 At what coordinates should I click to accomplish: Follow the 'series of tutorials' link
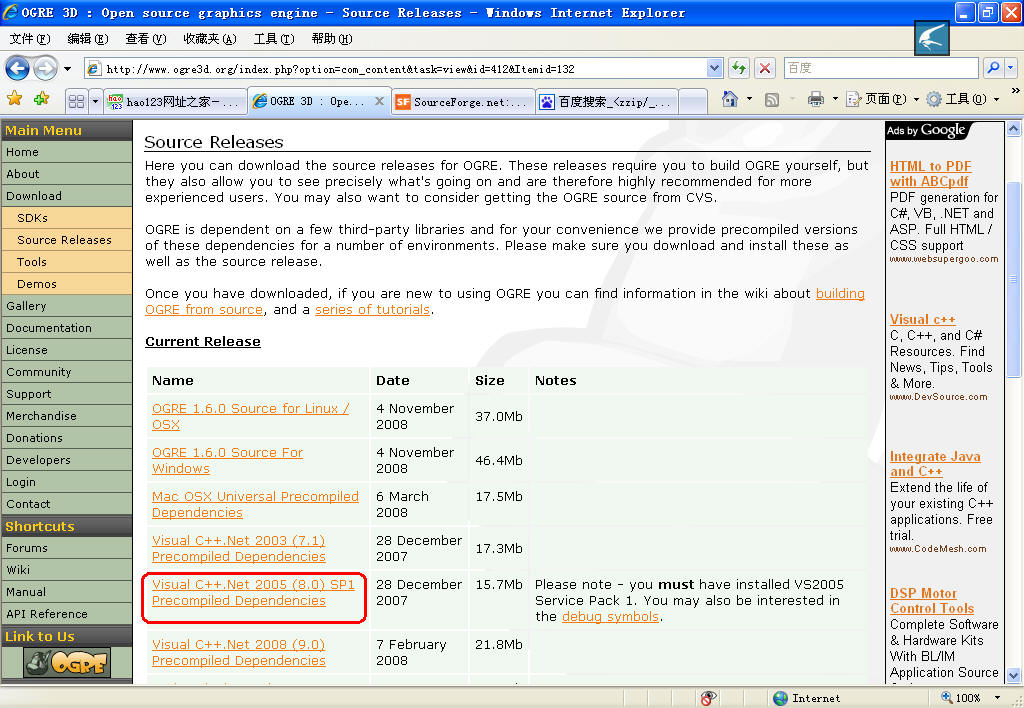(x=372, y=310)
